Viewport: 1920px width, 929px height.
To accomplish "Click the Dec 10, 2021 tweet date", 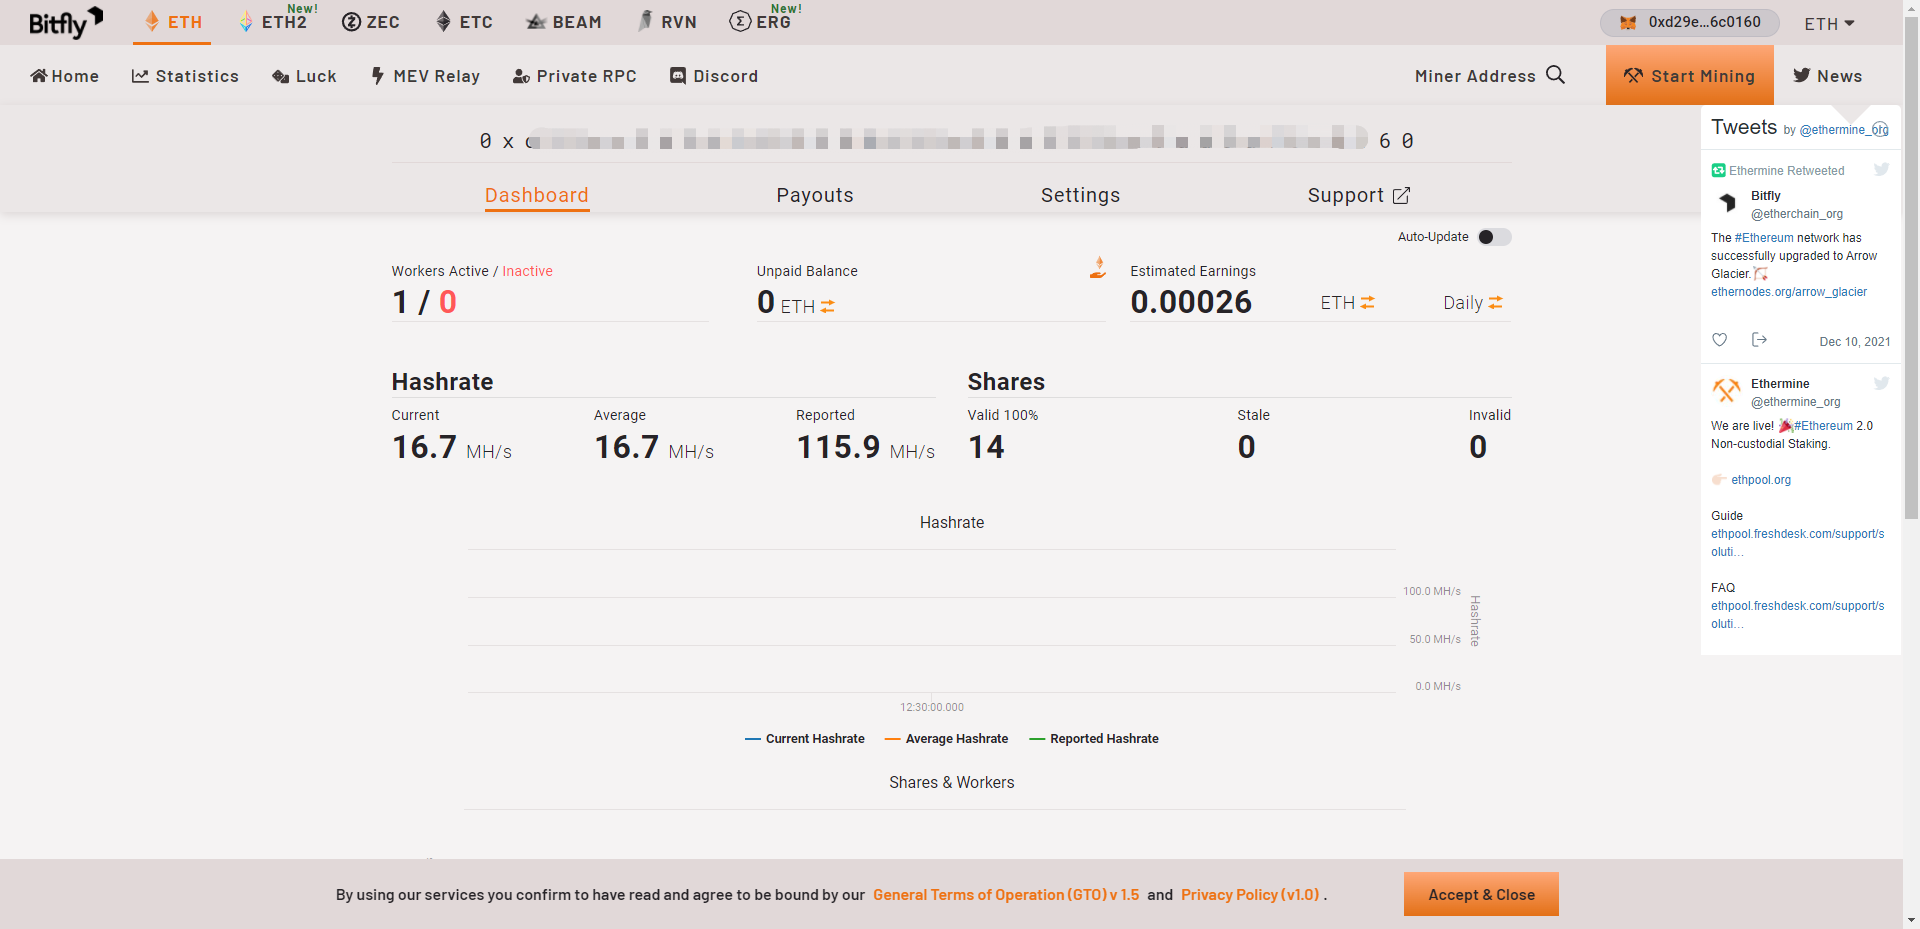I will pyautogui.click(x=1855, y=342).
